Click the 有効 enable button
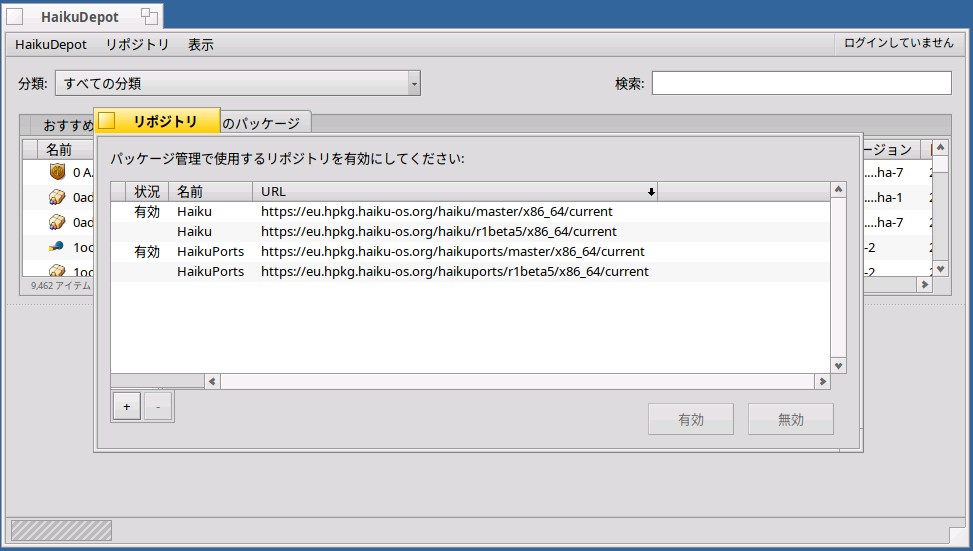Image resolution: width=973 pixels, height=551 pixels. pos(691,419)
